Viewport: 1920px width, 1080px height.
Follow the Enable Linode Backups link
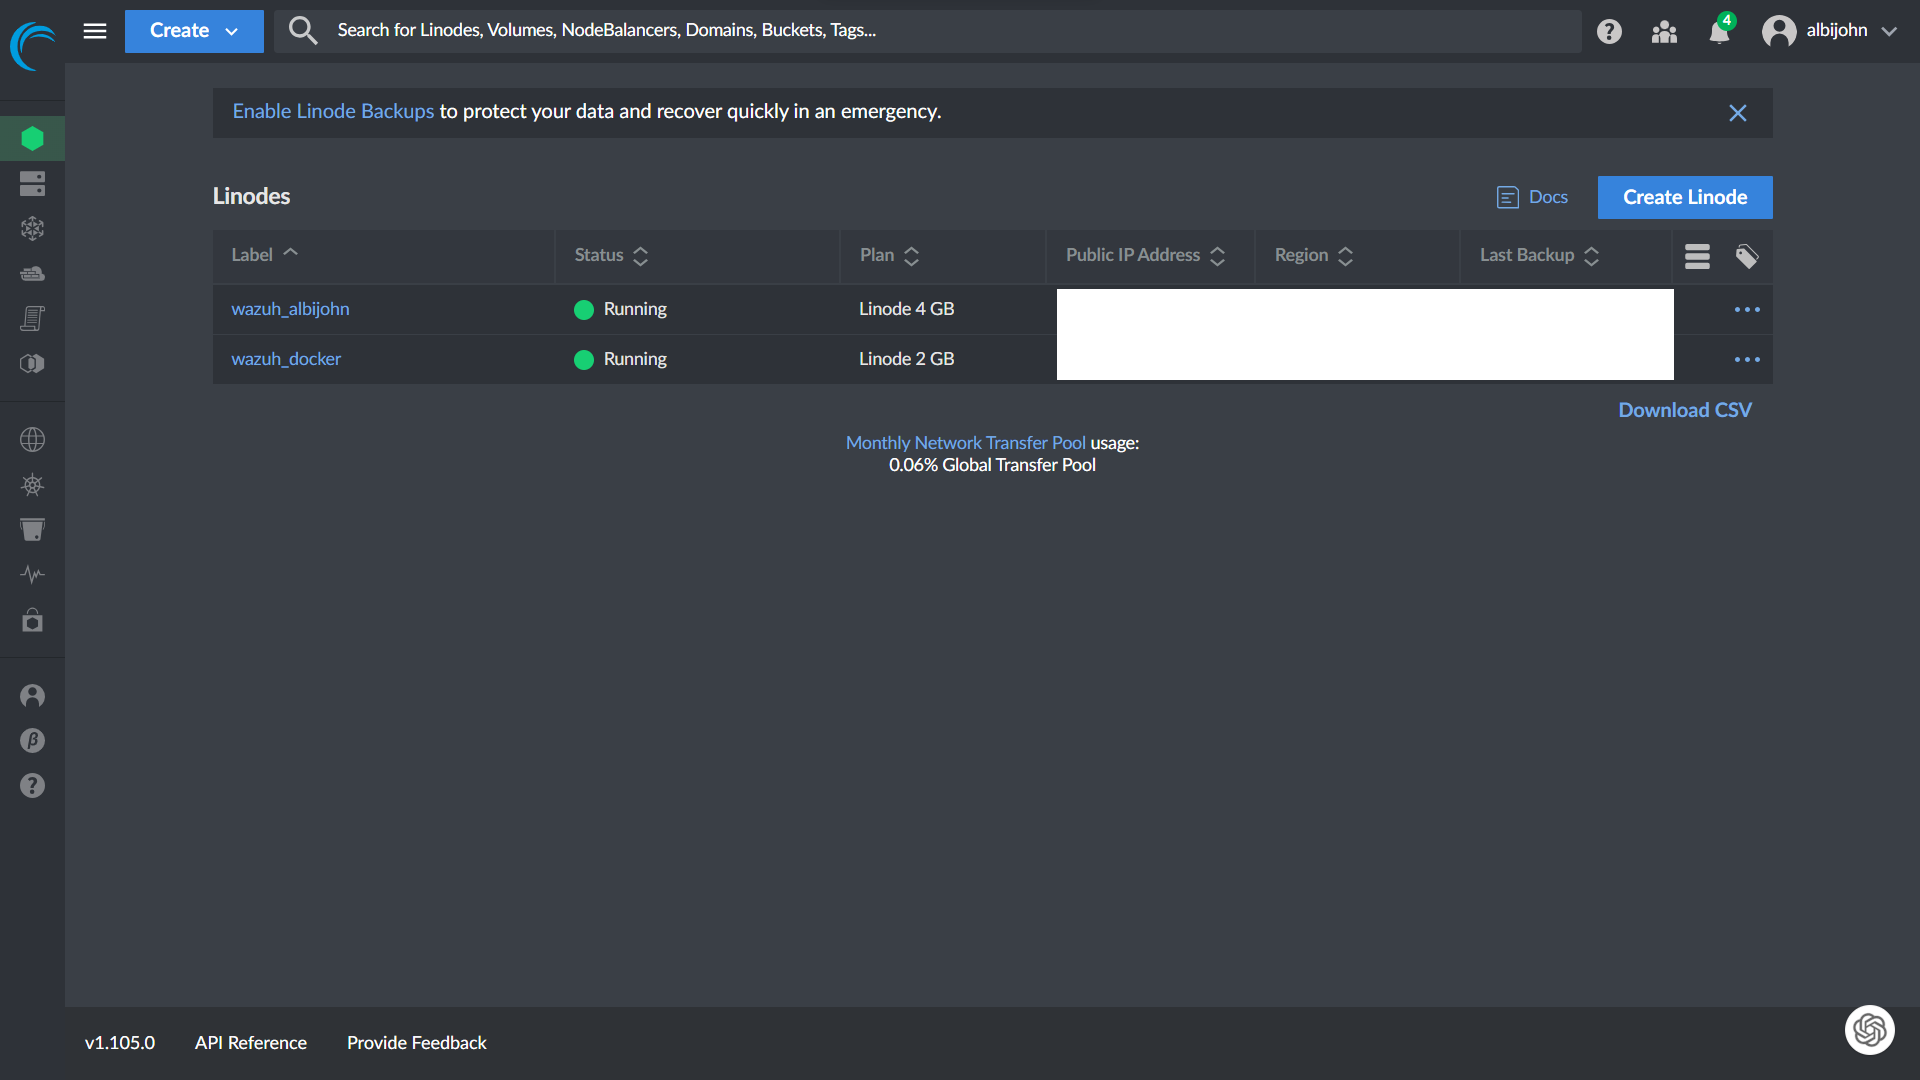(333, 111)
